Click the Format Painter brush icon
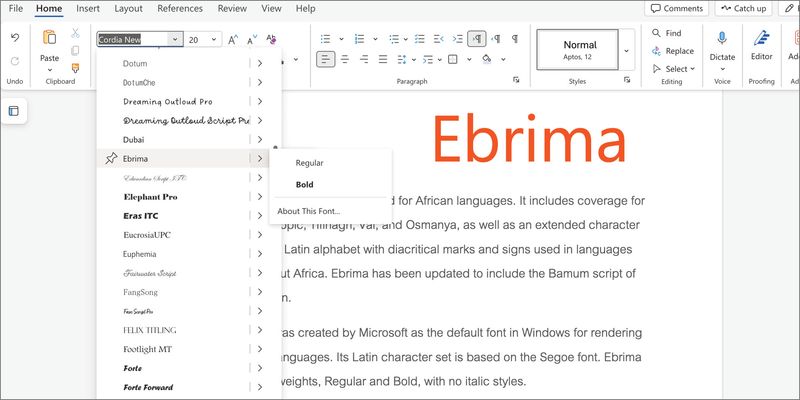This screenshot has height=400, width=800. point(75,67)
